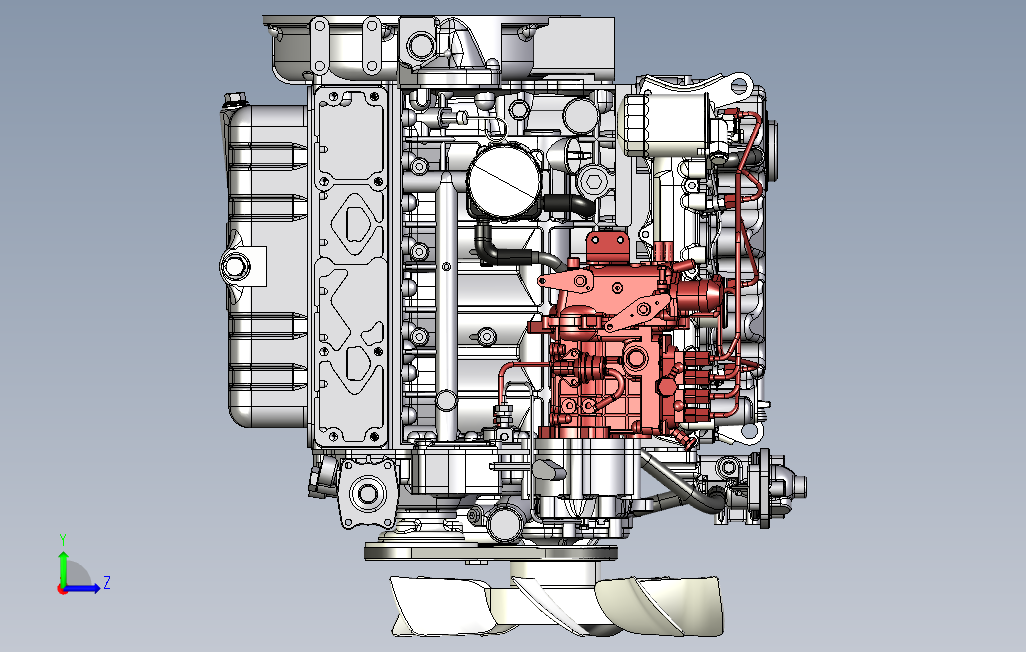Select the white cylindrical filter canister at upper right
The width and height of the screenshot is (1026, 652).
(x=667, y=126)
